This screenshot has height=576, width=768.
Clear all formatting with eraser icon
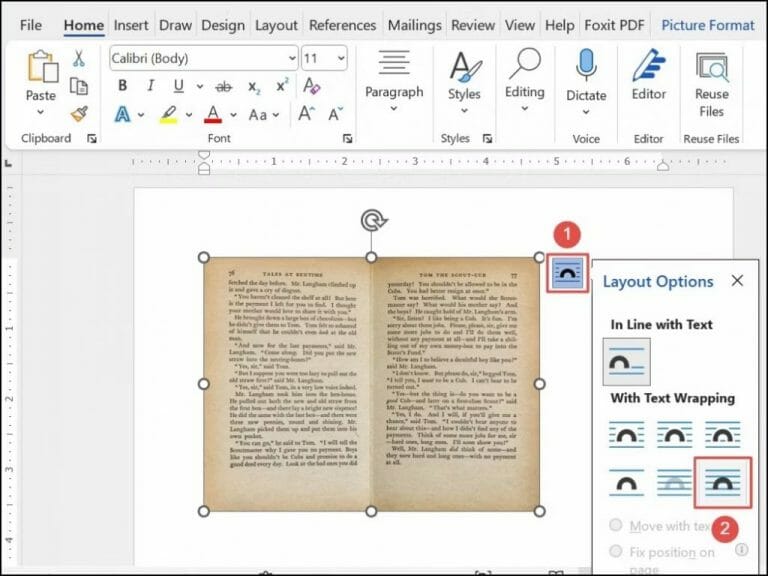(312, 86)
